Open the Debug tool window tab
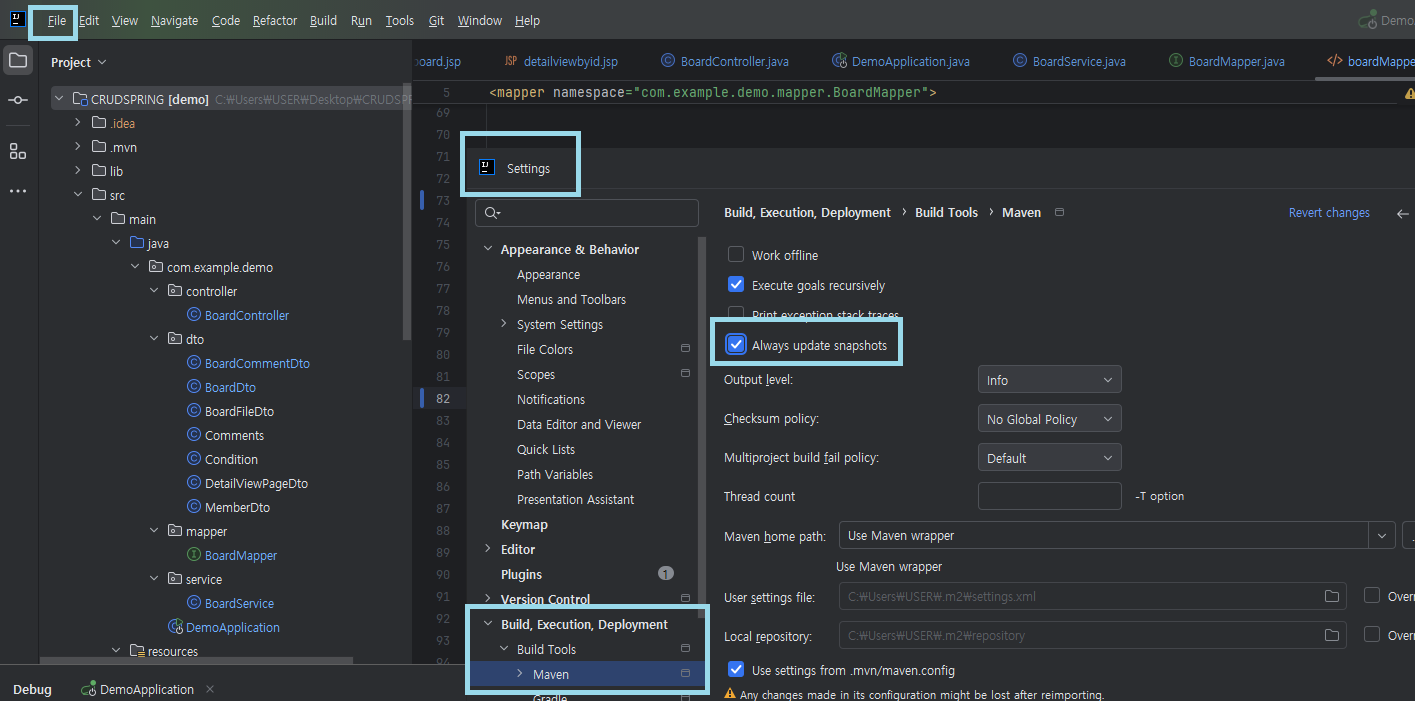Screen dimensions: 1415x701 (32, 689)
